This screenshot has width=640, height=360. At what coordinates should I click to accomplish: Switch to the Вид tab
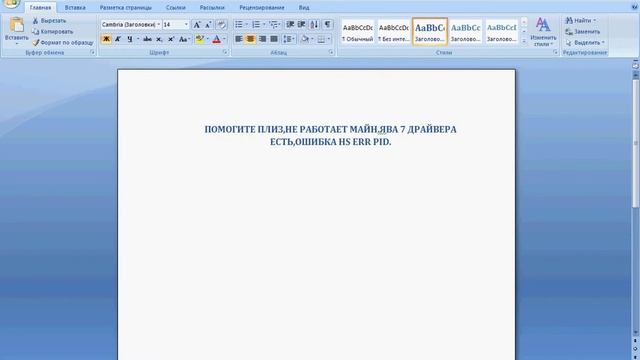[x=304, y=8]
